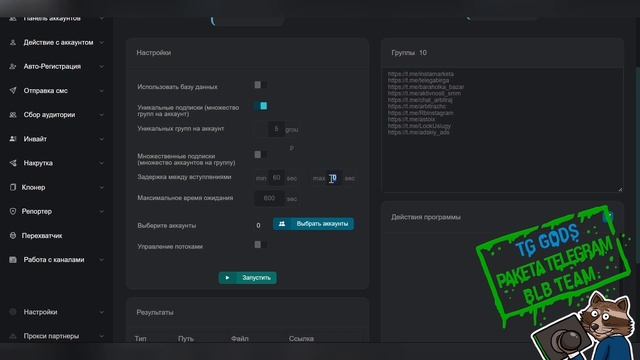This screenshot has height=360, width=640.
Task: Click the Действия программы panel heading
Action: coord(426,217)
